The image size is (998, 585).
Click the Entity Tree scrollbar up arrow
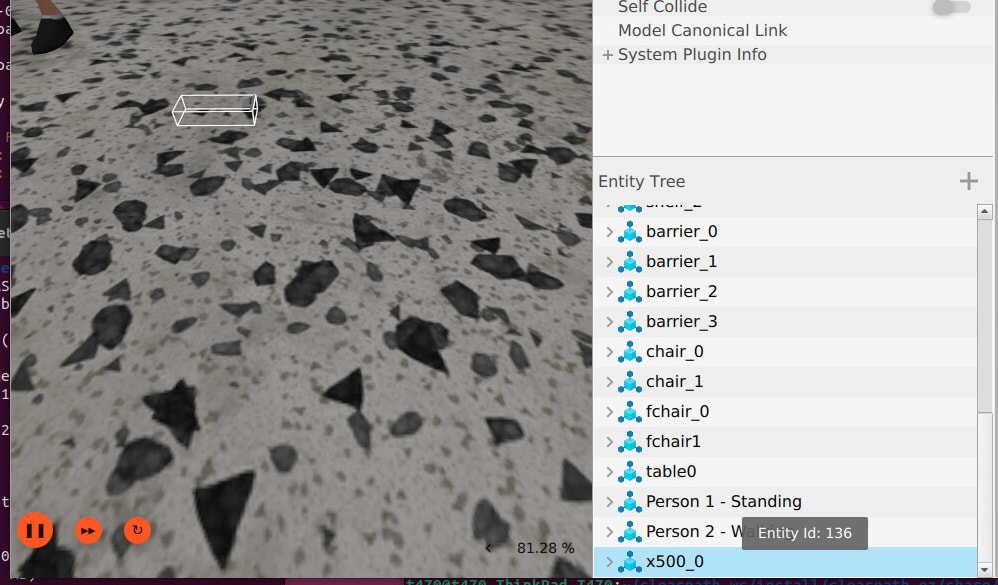(985, 211)
